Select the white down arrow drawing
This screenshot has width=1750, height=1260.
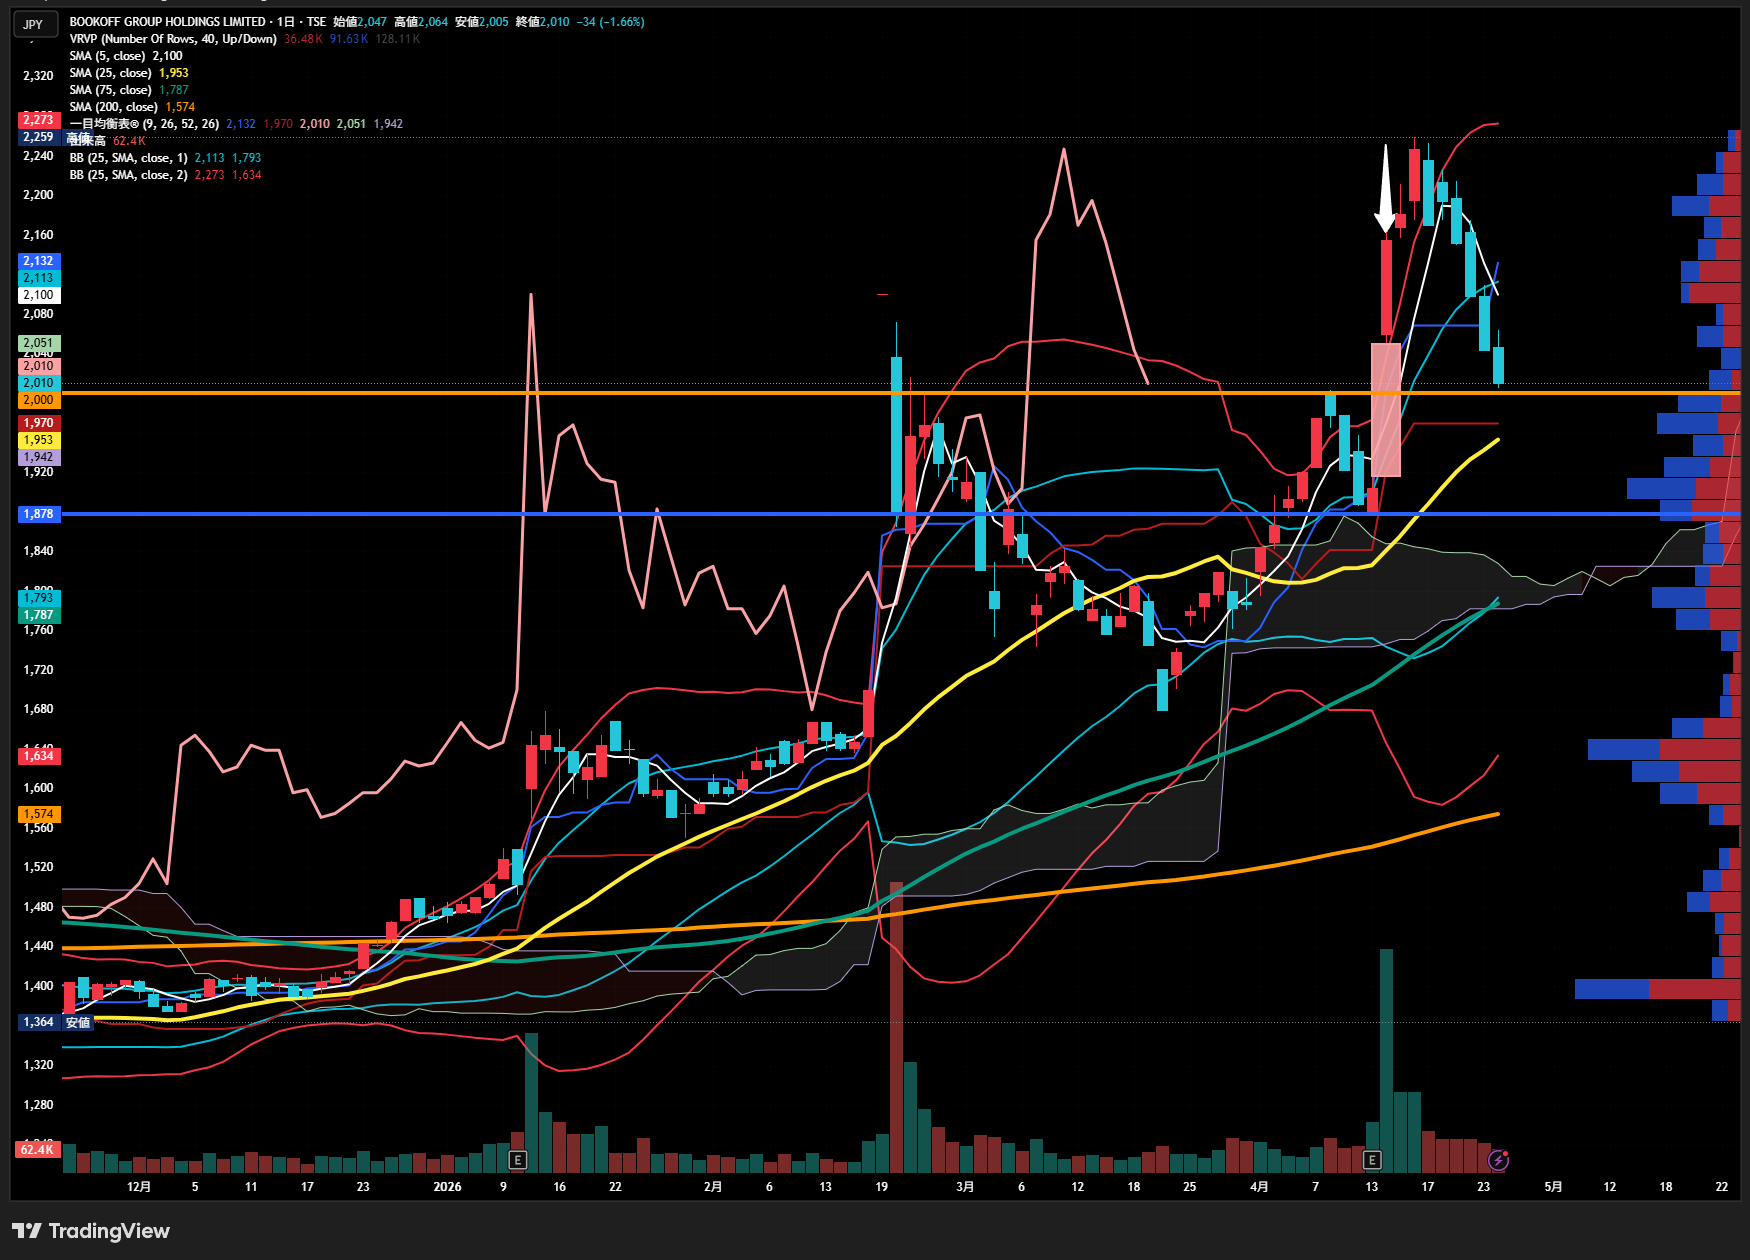(x=1385, y=190)
